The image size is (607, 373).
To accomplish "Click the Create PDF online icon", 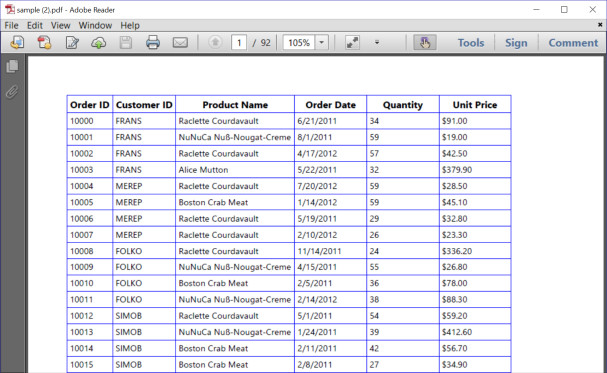I will click(x=44, y=42).
